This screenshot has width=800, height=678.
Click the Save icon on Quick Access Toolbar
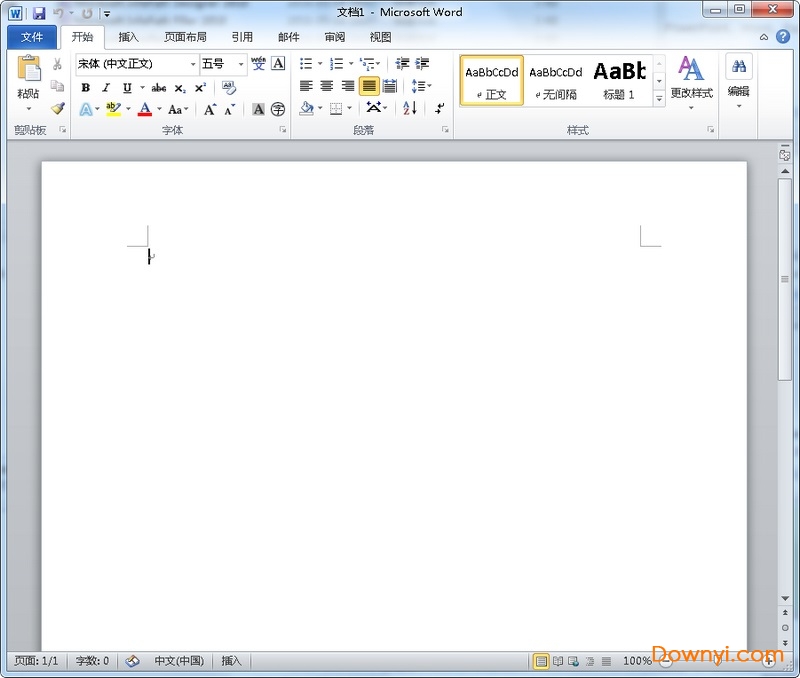coord(38,11)
